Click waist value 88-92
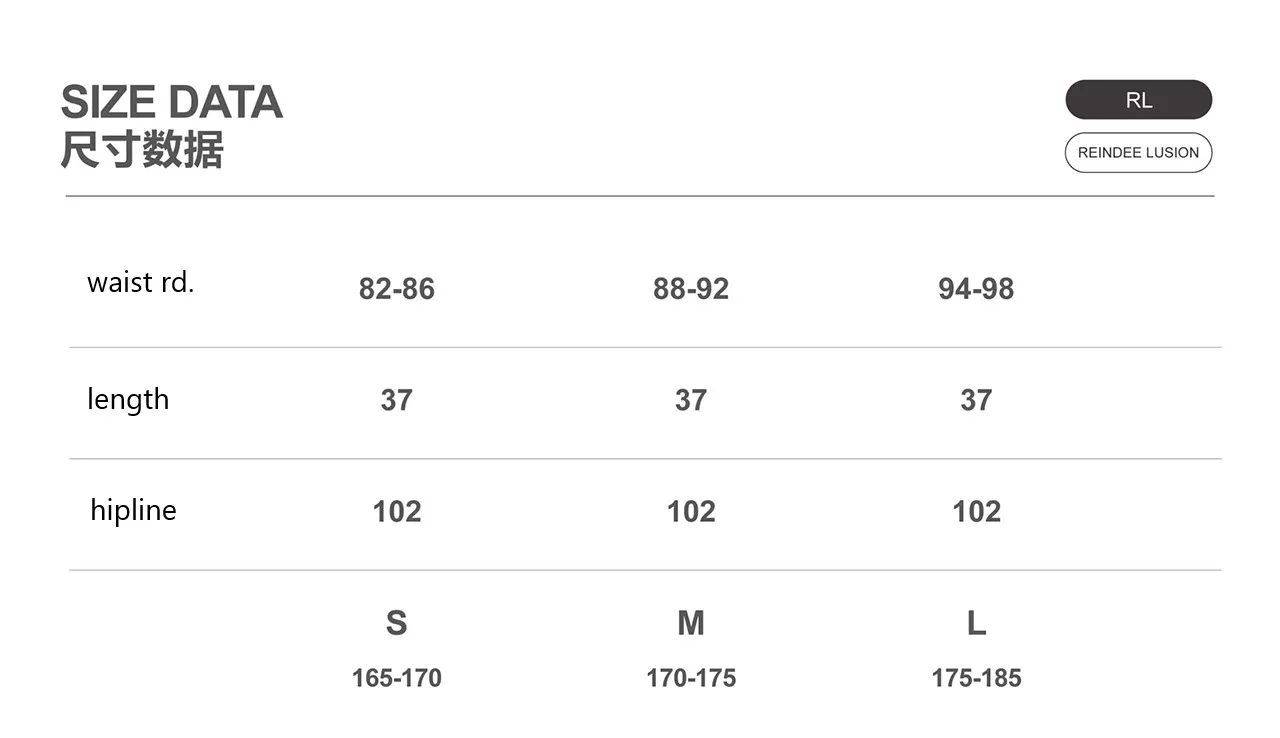The width and height of the screenshot is (1280, 738). tap(691, 289)
